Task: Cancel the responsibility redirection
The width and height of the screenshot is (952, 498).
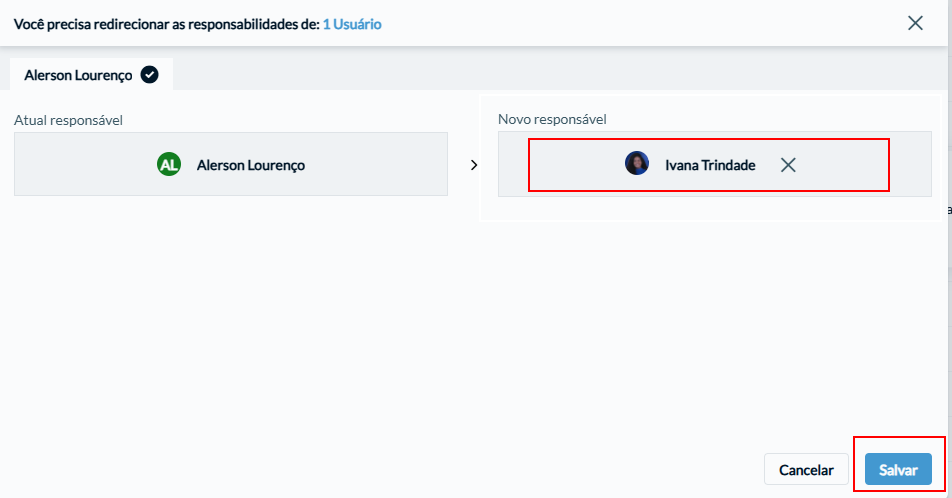Action: (806, 469)
